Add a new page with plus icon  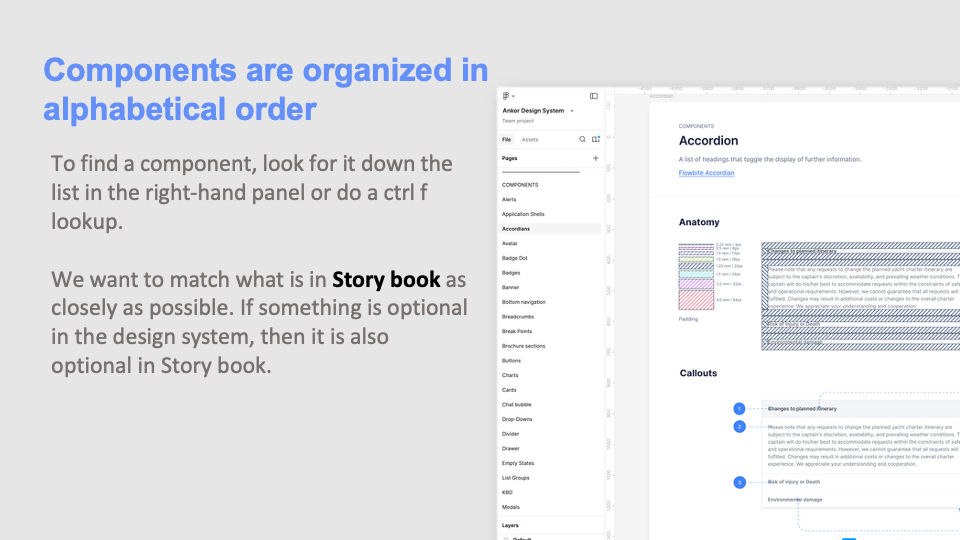(x=596, y=158)
